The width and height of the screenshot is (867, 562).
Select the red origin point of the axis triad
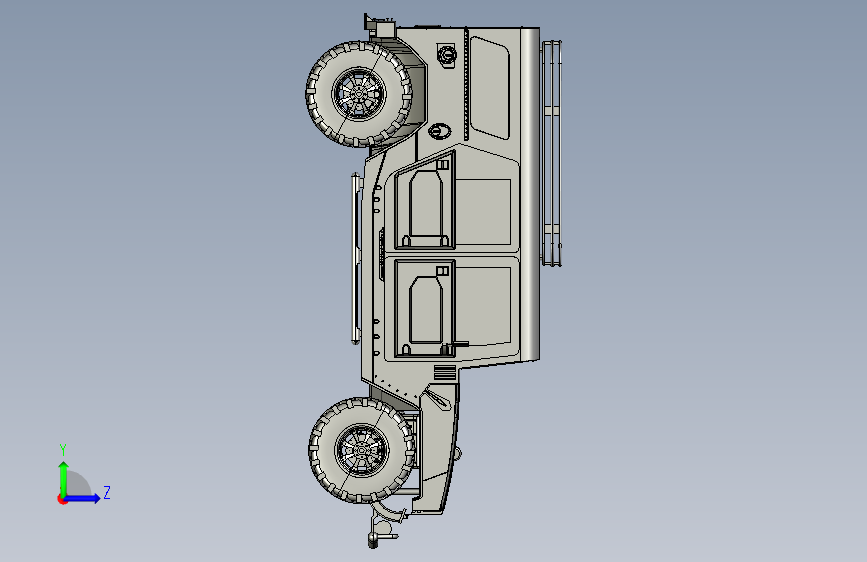point(62,499)
